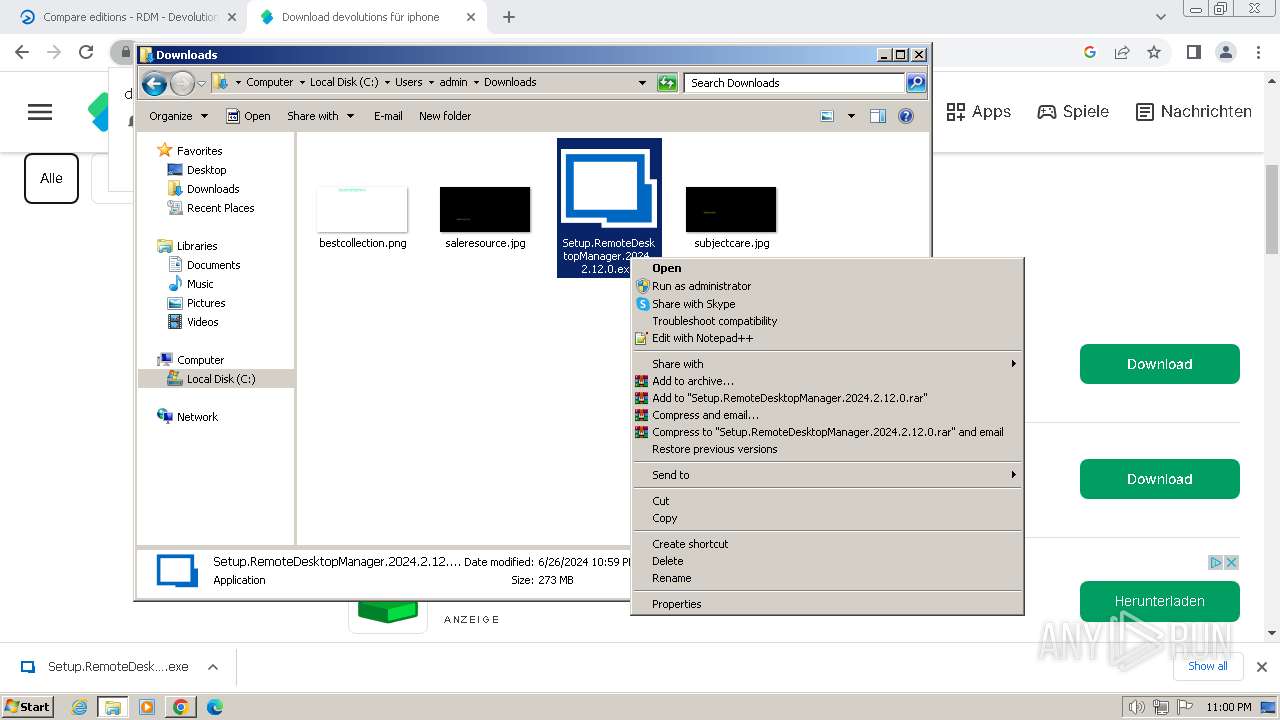Open Chrome three-dot menu
This screenshot has width=1280, height=720.
(1259, 52)
